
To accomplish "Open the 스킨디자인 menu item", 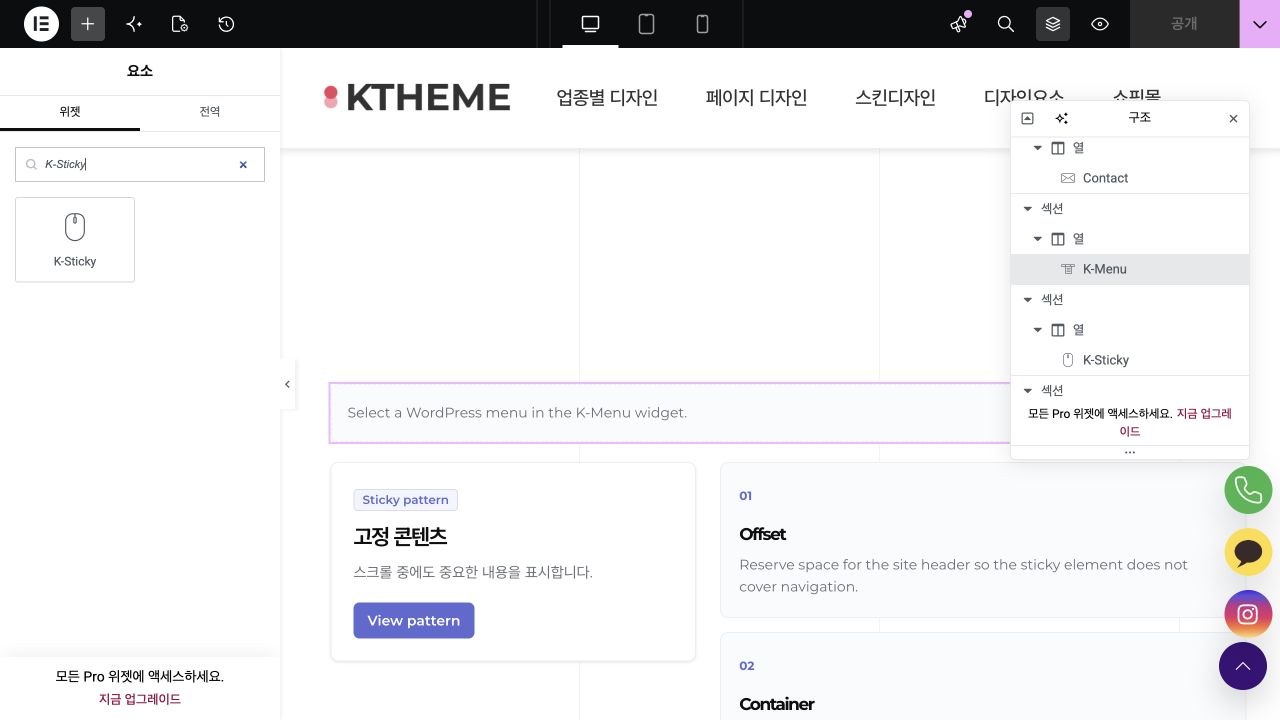I will (895, 98).
